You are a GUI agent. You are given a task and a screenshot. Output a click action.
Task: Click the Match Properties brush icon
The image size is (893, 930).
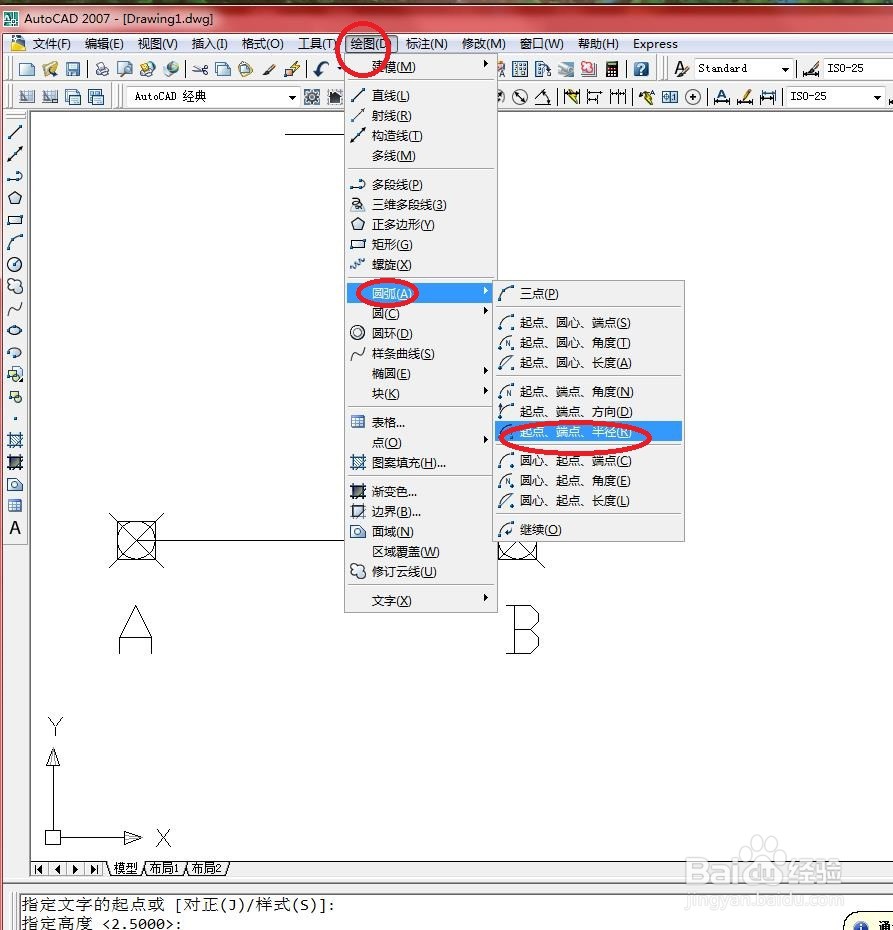(269, 69)
